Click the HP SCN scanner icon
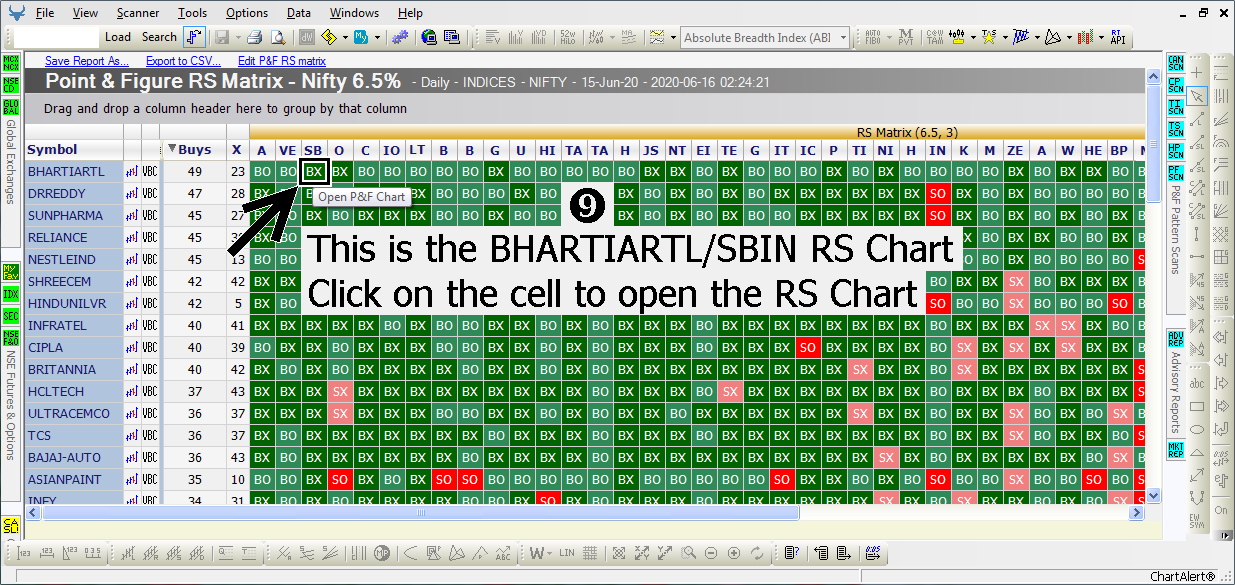 [x=1175, y=150]
